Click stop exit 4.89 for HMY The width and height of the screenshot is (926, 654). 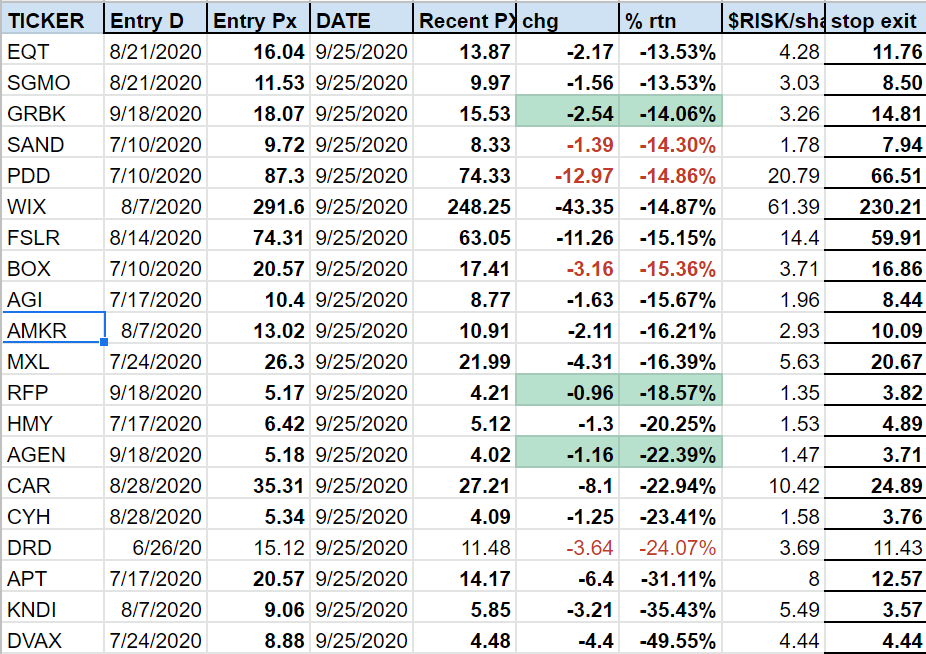point(875,423)
